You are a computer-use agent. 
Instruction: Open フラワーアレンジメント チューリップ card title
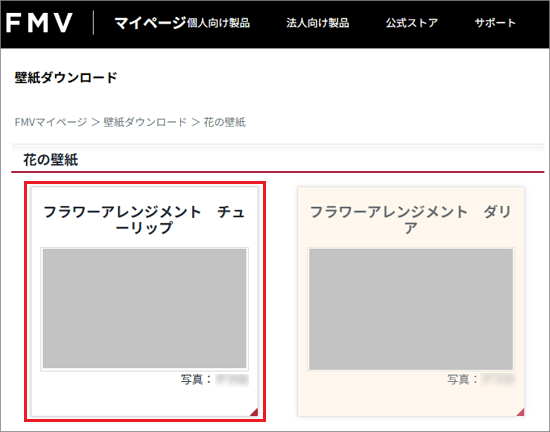(145, 220)
